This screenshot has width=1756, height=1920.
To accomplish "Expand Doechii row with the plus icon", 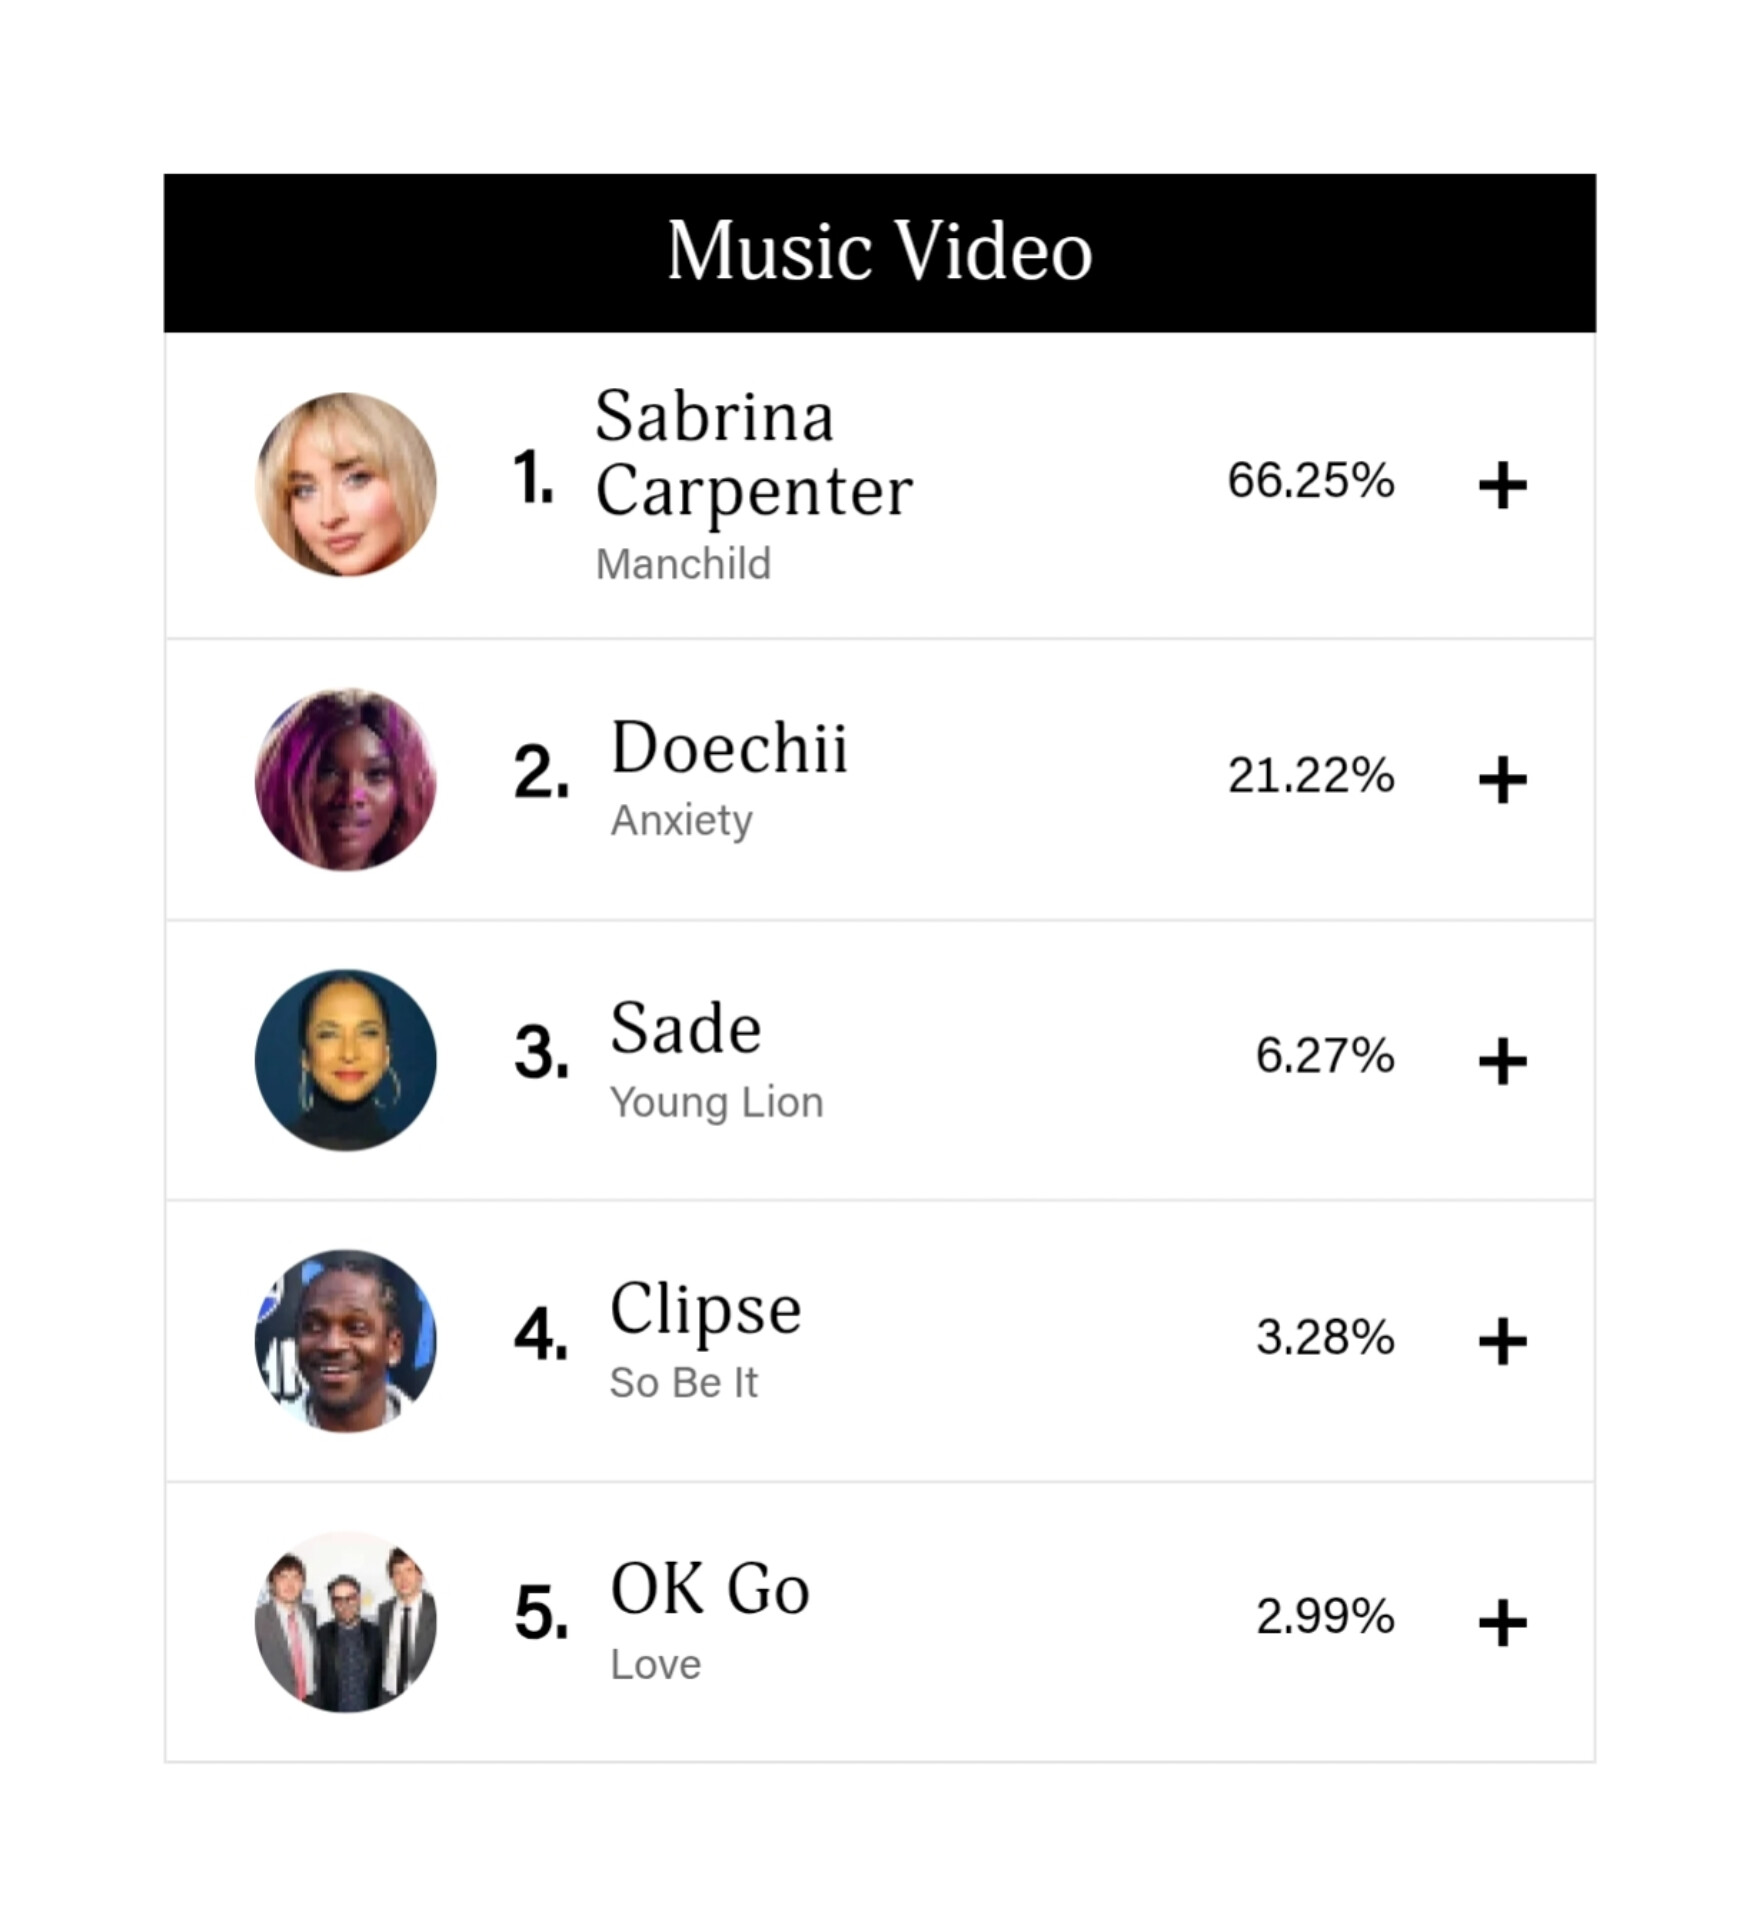I will (x=1502, y=780).
